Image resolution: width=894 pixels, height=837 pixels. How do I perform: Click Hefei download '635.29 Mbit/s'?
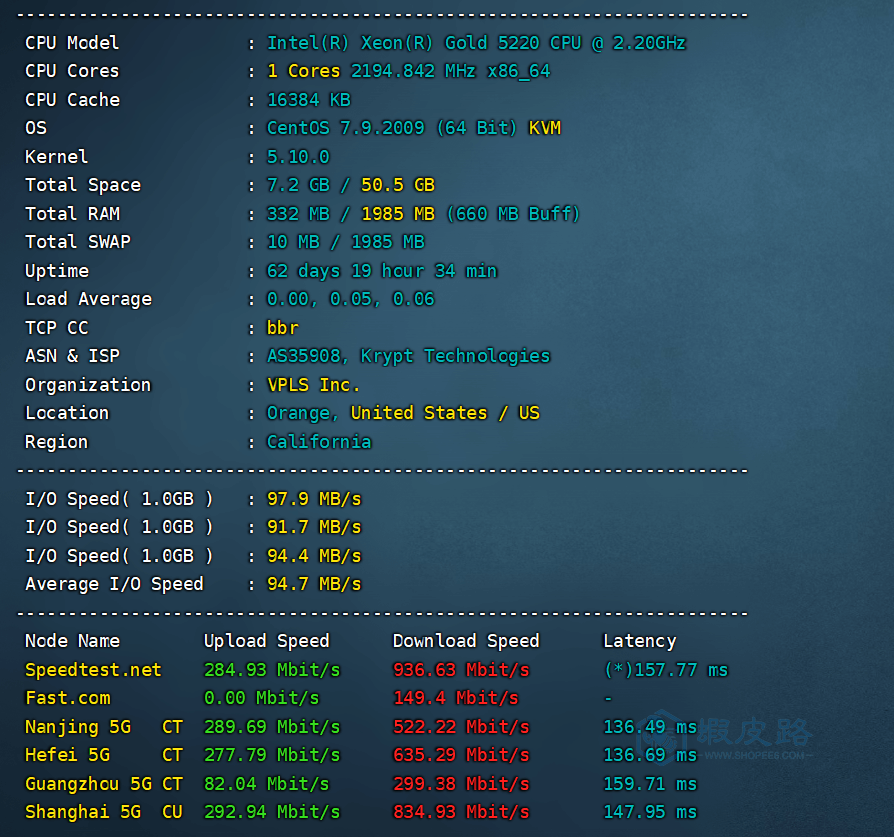pos(461,755)
